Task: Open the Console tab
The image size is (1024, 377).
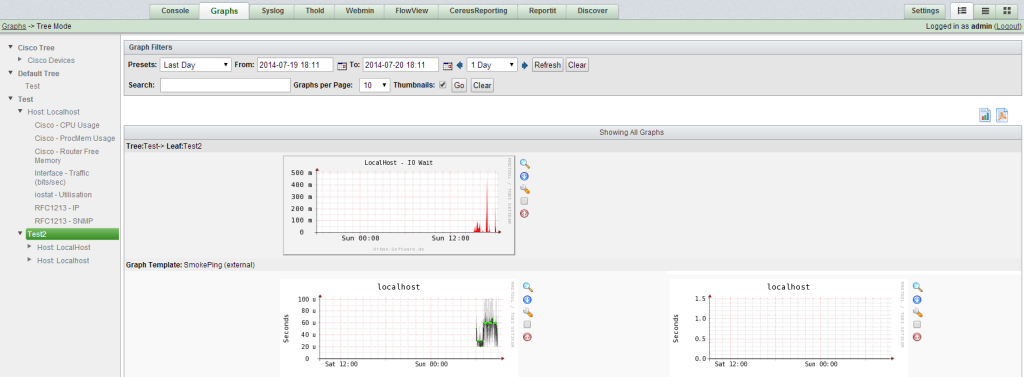Action: click(x=175, y=11)
